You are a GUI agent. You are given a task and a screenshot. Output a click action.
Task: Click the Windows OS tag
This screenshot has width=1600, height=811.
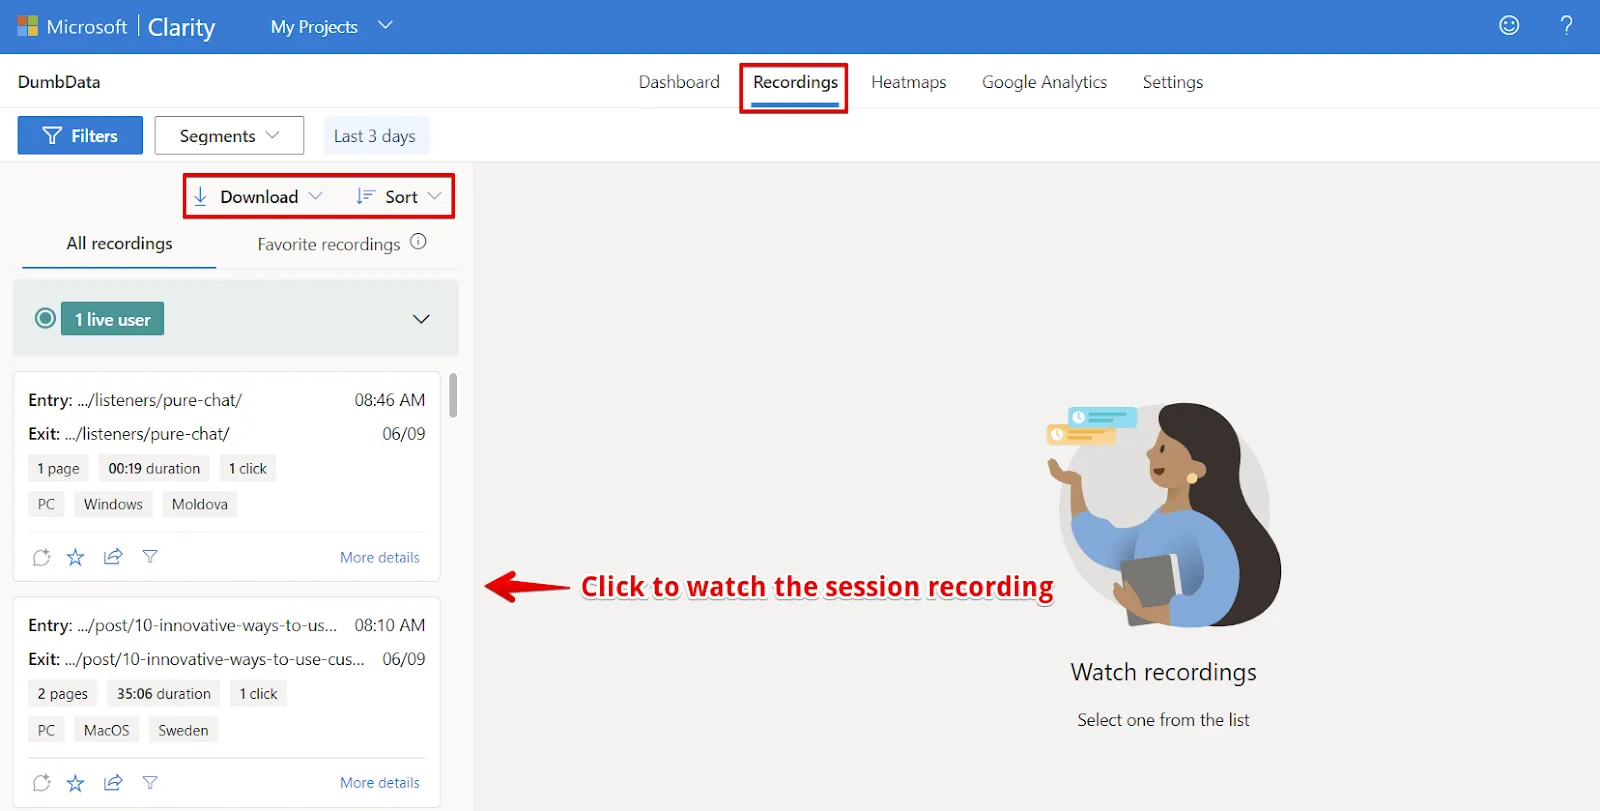click(x=113, y=504)
